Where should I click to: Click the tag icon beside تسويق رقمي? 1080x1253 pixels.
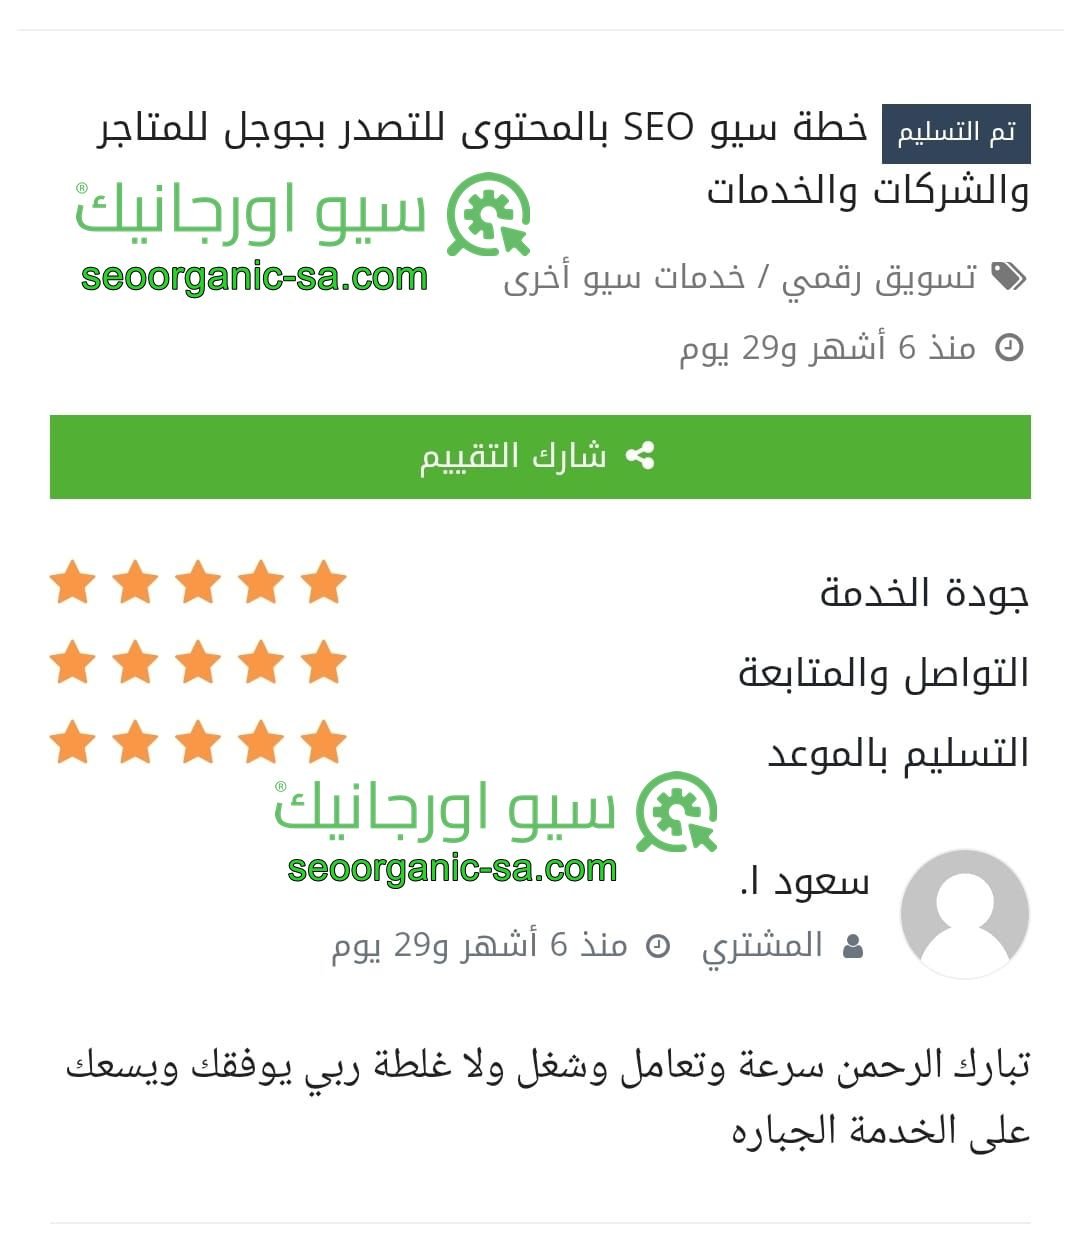tap(1008, 276)
